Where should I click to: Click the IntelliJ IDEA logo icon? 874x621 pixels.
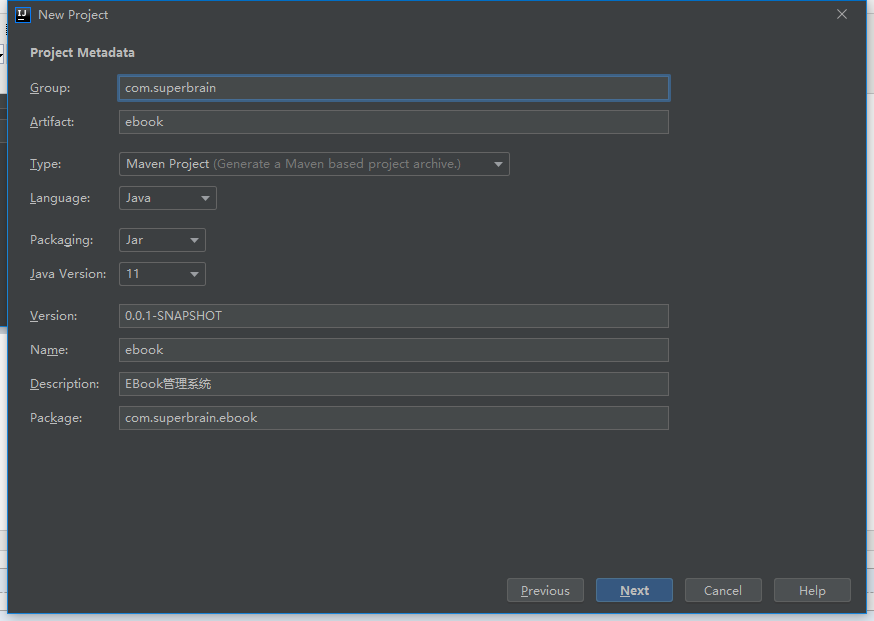coord(23,15)
